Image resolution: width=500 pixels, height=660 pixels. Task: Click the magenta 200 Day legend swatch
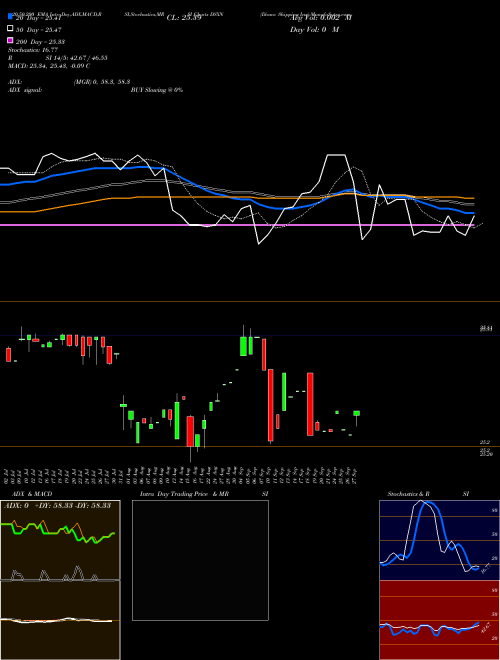click(10, 41)
